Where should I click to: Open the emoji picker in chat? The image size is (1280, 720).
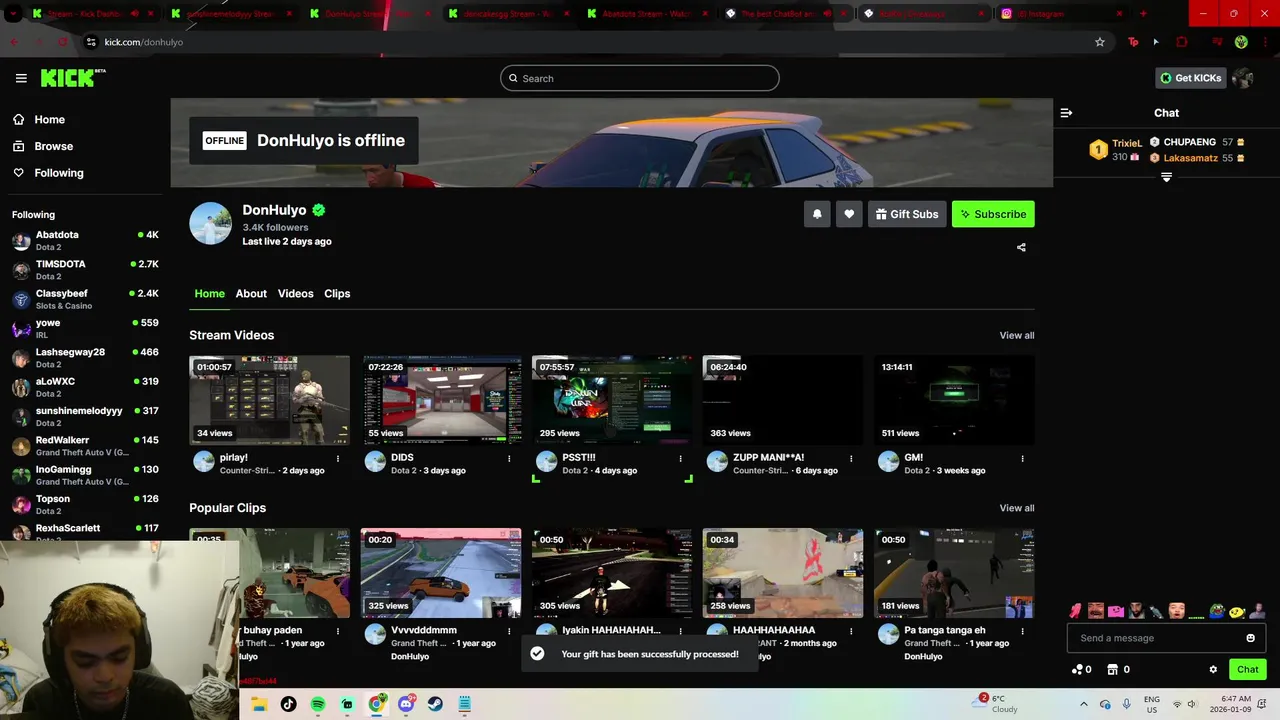point(1250,638)
